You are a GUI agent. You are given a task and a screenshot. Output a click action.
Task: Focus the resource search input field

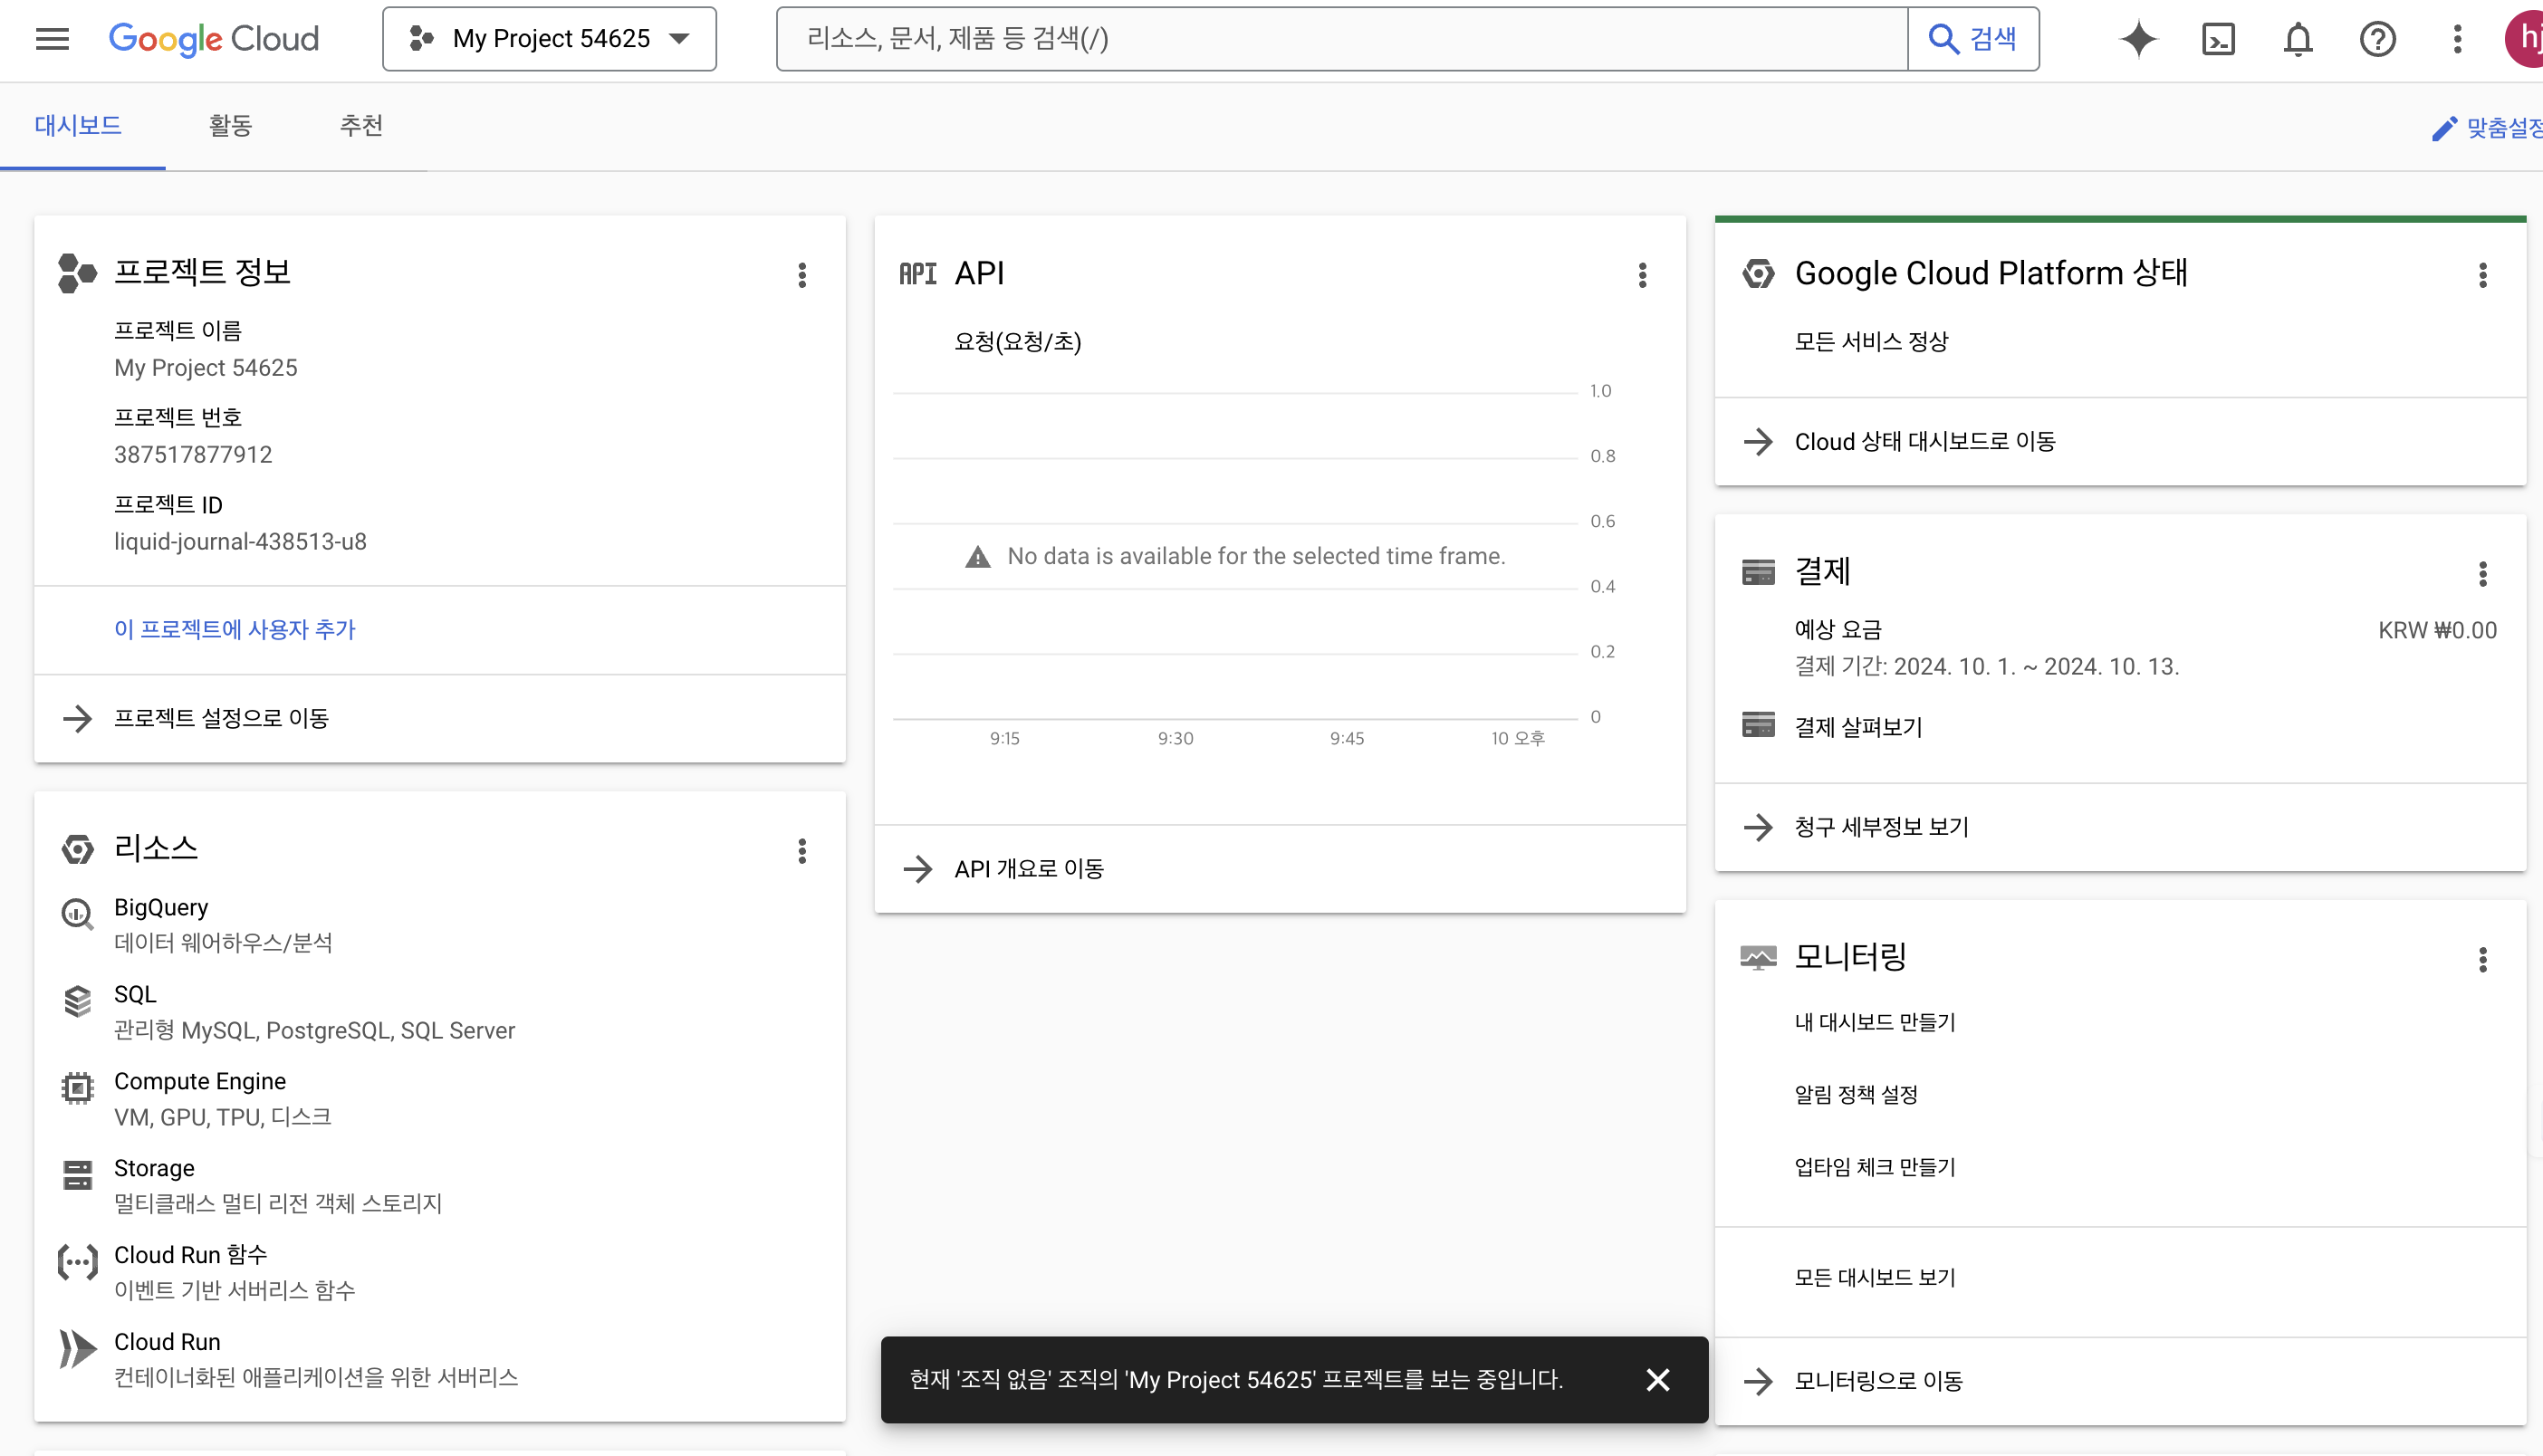1340,39
